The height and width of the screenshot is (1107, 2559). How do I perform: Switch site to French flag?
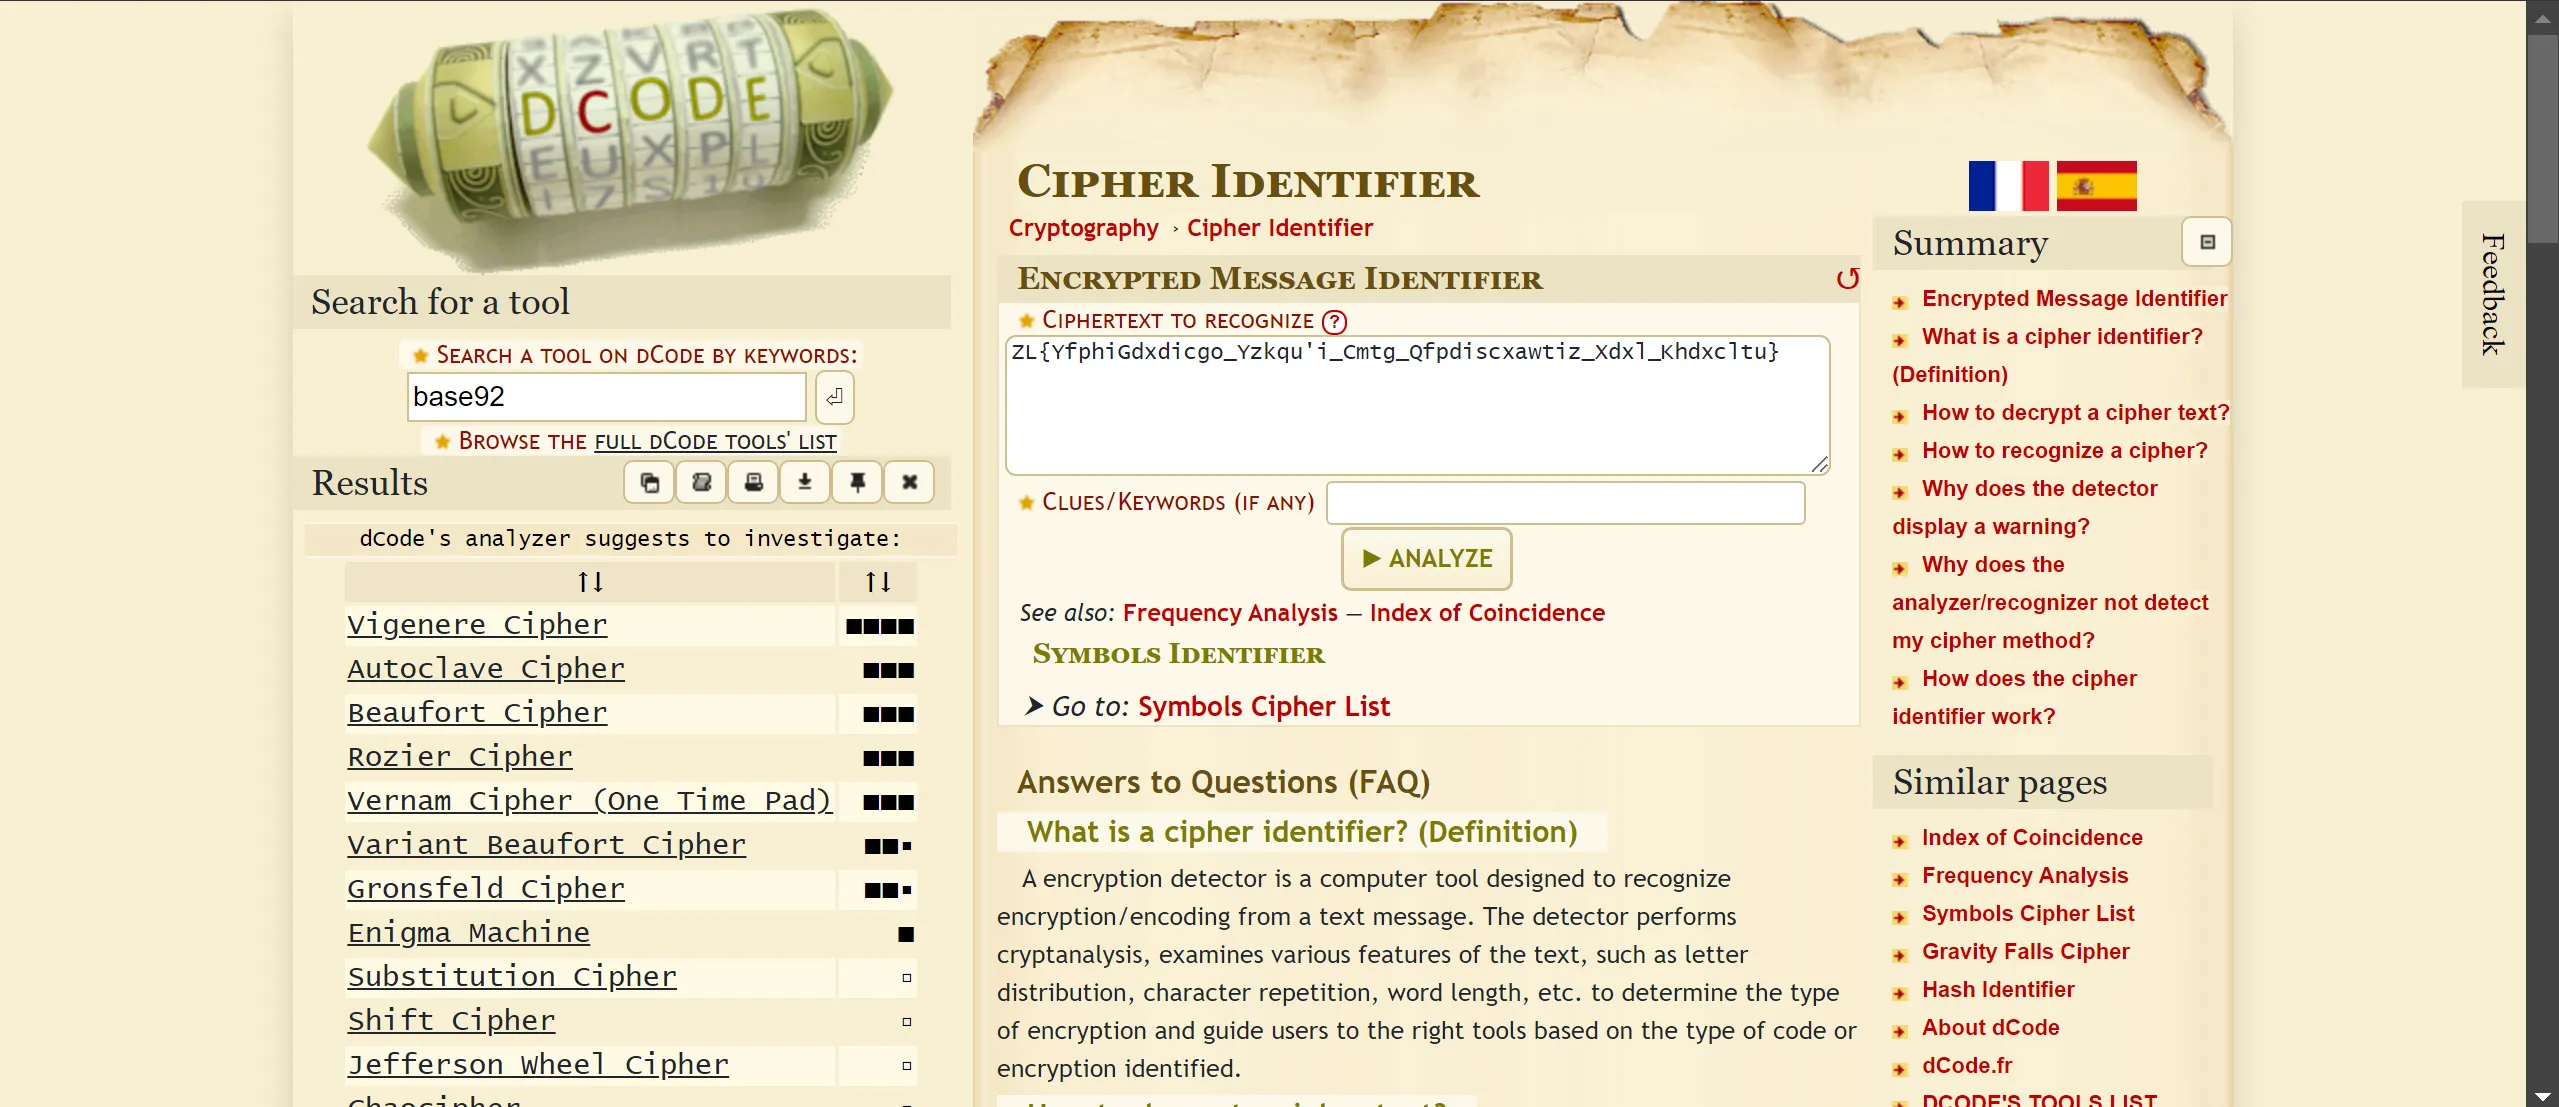(2007, 186)
